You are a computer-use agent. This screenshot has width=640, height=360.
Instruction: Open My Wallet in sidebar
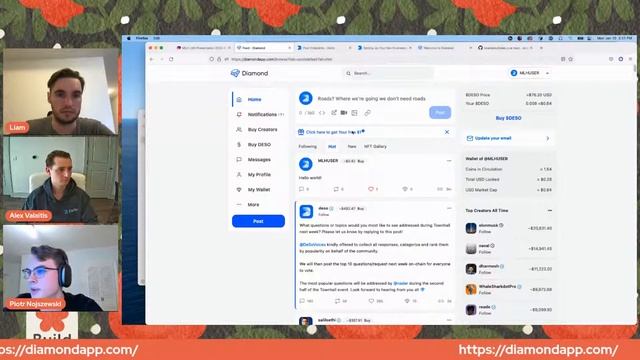pos(259,190)
